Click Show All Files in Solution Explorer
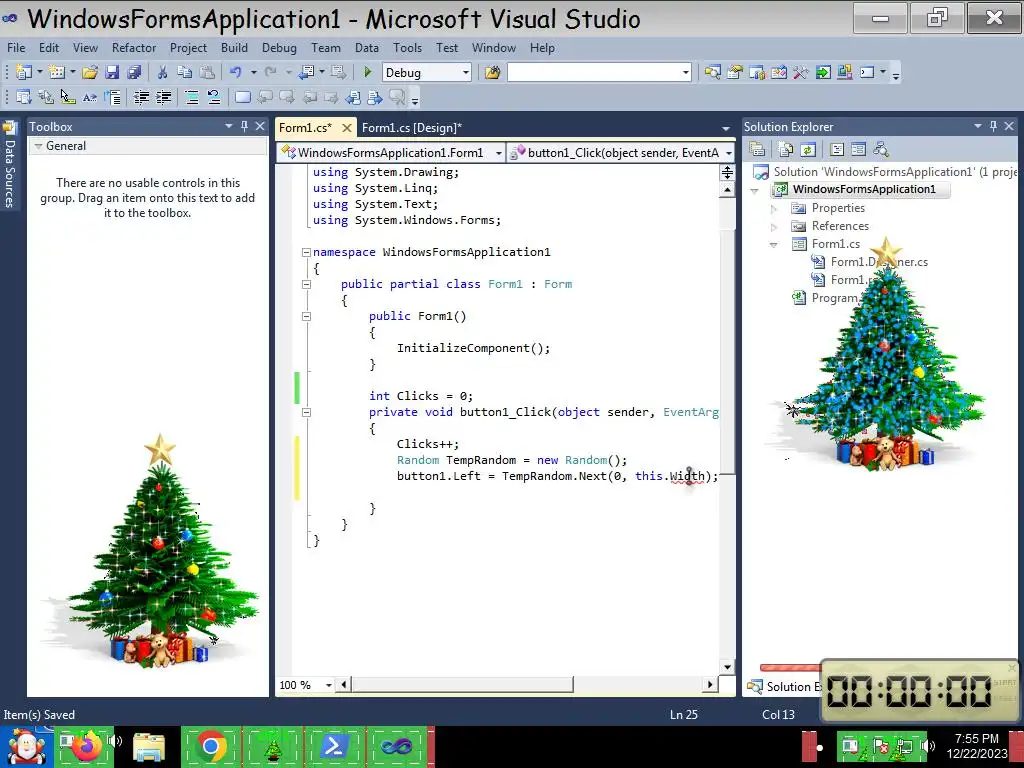The width and height of the screenshot is (1024, 768). pyautogui.click(x=786, y=150)
